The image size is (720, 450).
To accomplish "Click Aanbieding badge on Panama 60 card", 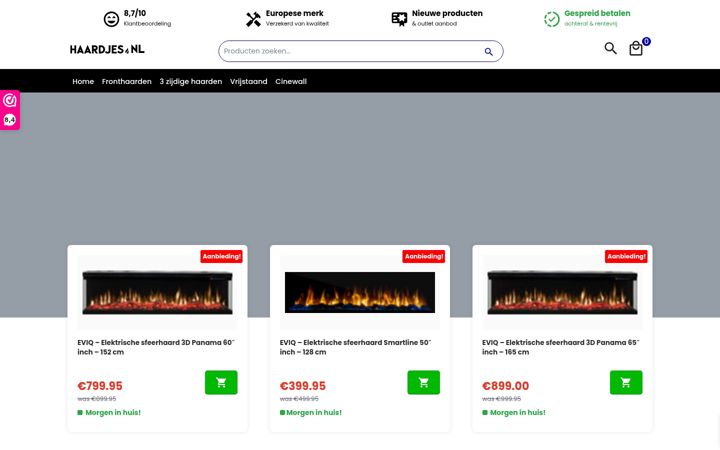I will click(221, 256).
